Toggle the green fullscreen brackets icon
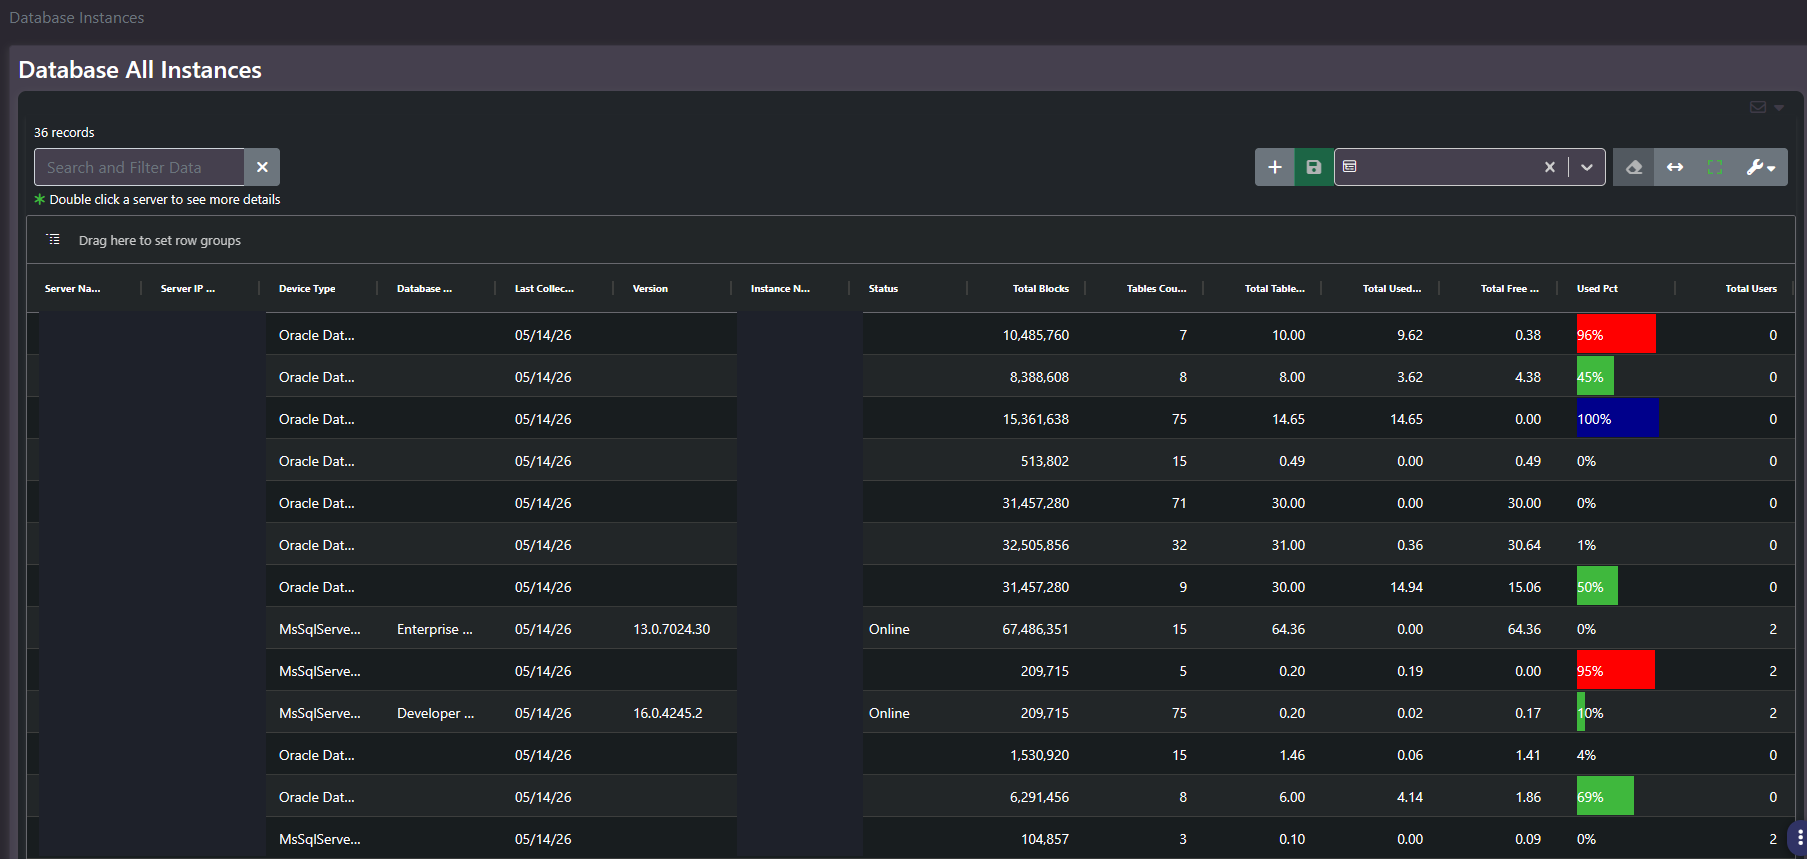This screenshot has height=859, width=1807. [x=1715, y=167]
